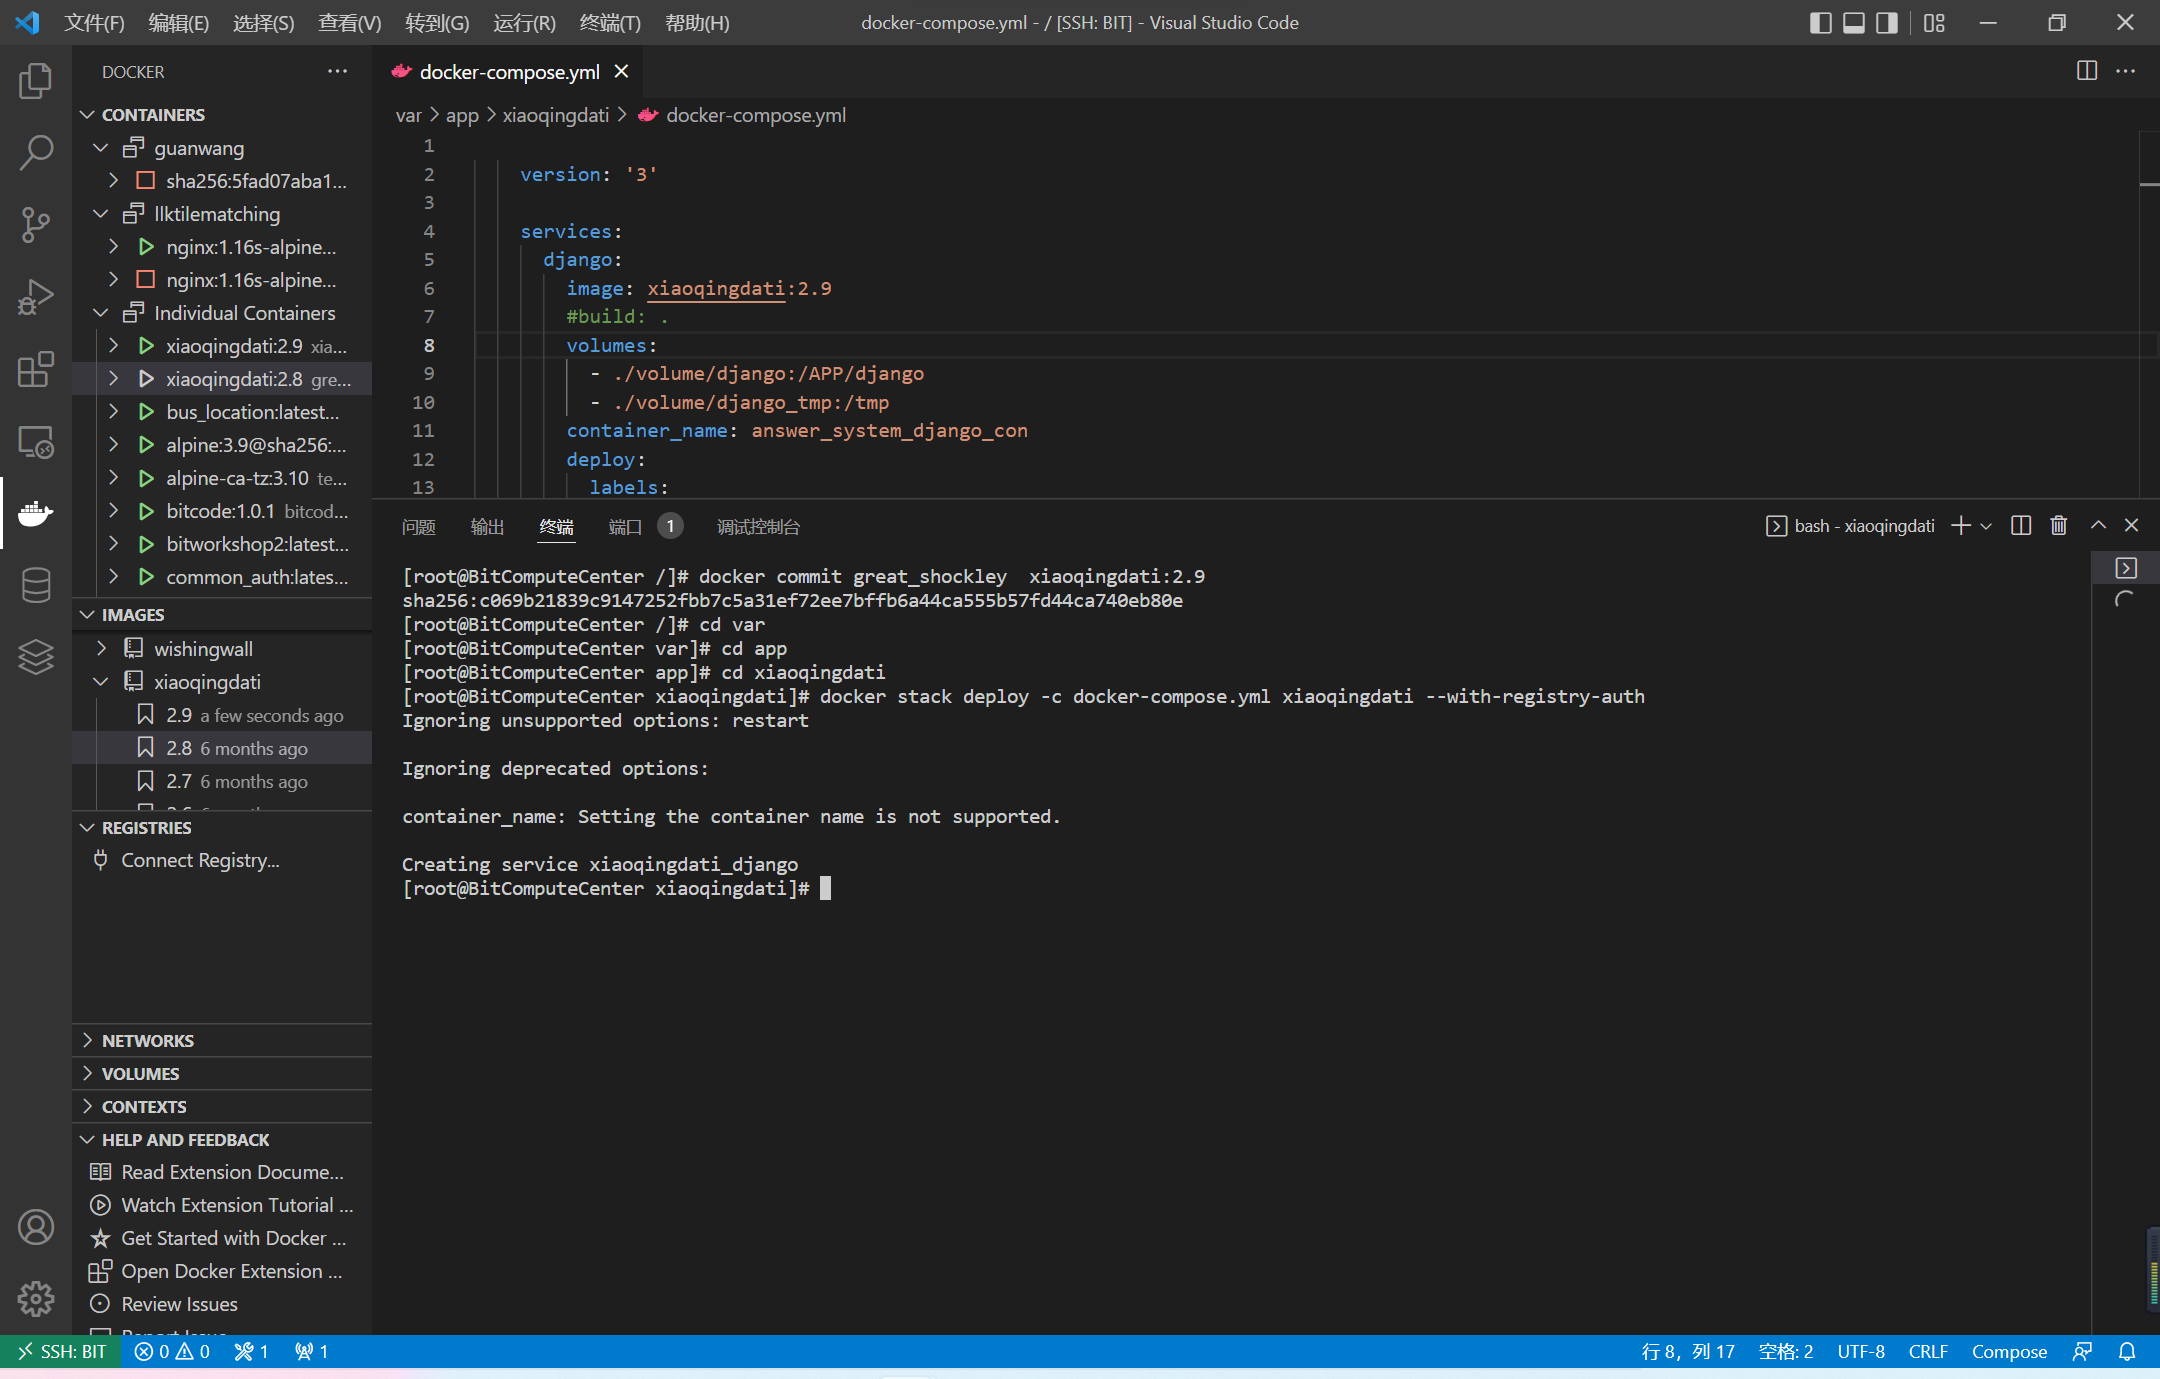This screenshot has width=2160, height=1379.
Task: Expand the CONTEXTS section
Action: (222, 1106)
